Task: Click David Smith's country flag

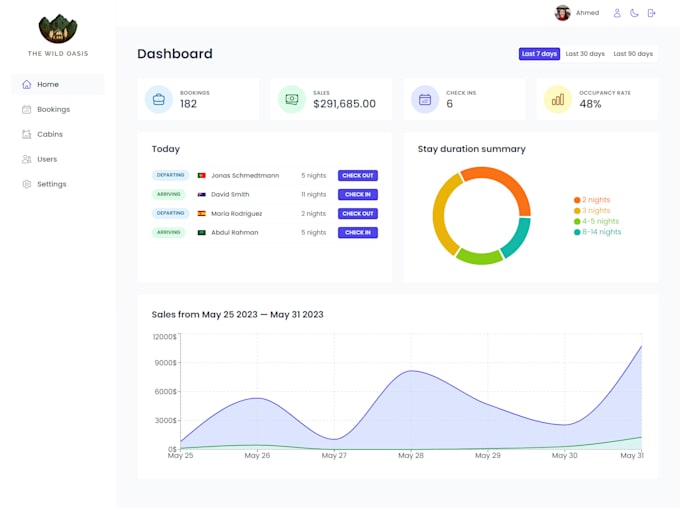Action: coord(202,195)
